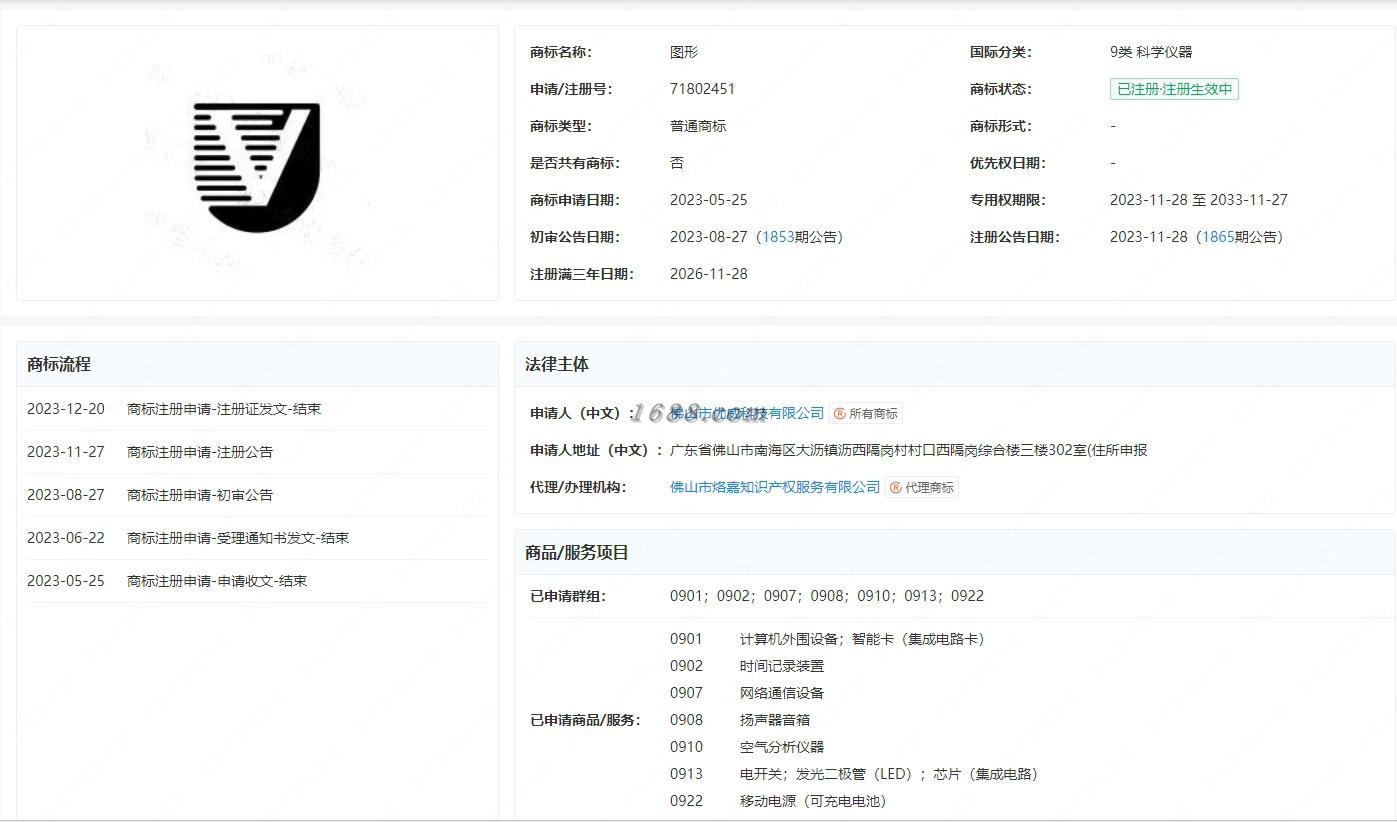Open the applicant company link beside 申请人（中文）
1397x822 pixels.
pos(747,413)
